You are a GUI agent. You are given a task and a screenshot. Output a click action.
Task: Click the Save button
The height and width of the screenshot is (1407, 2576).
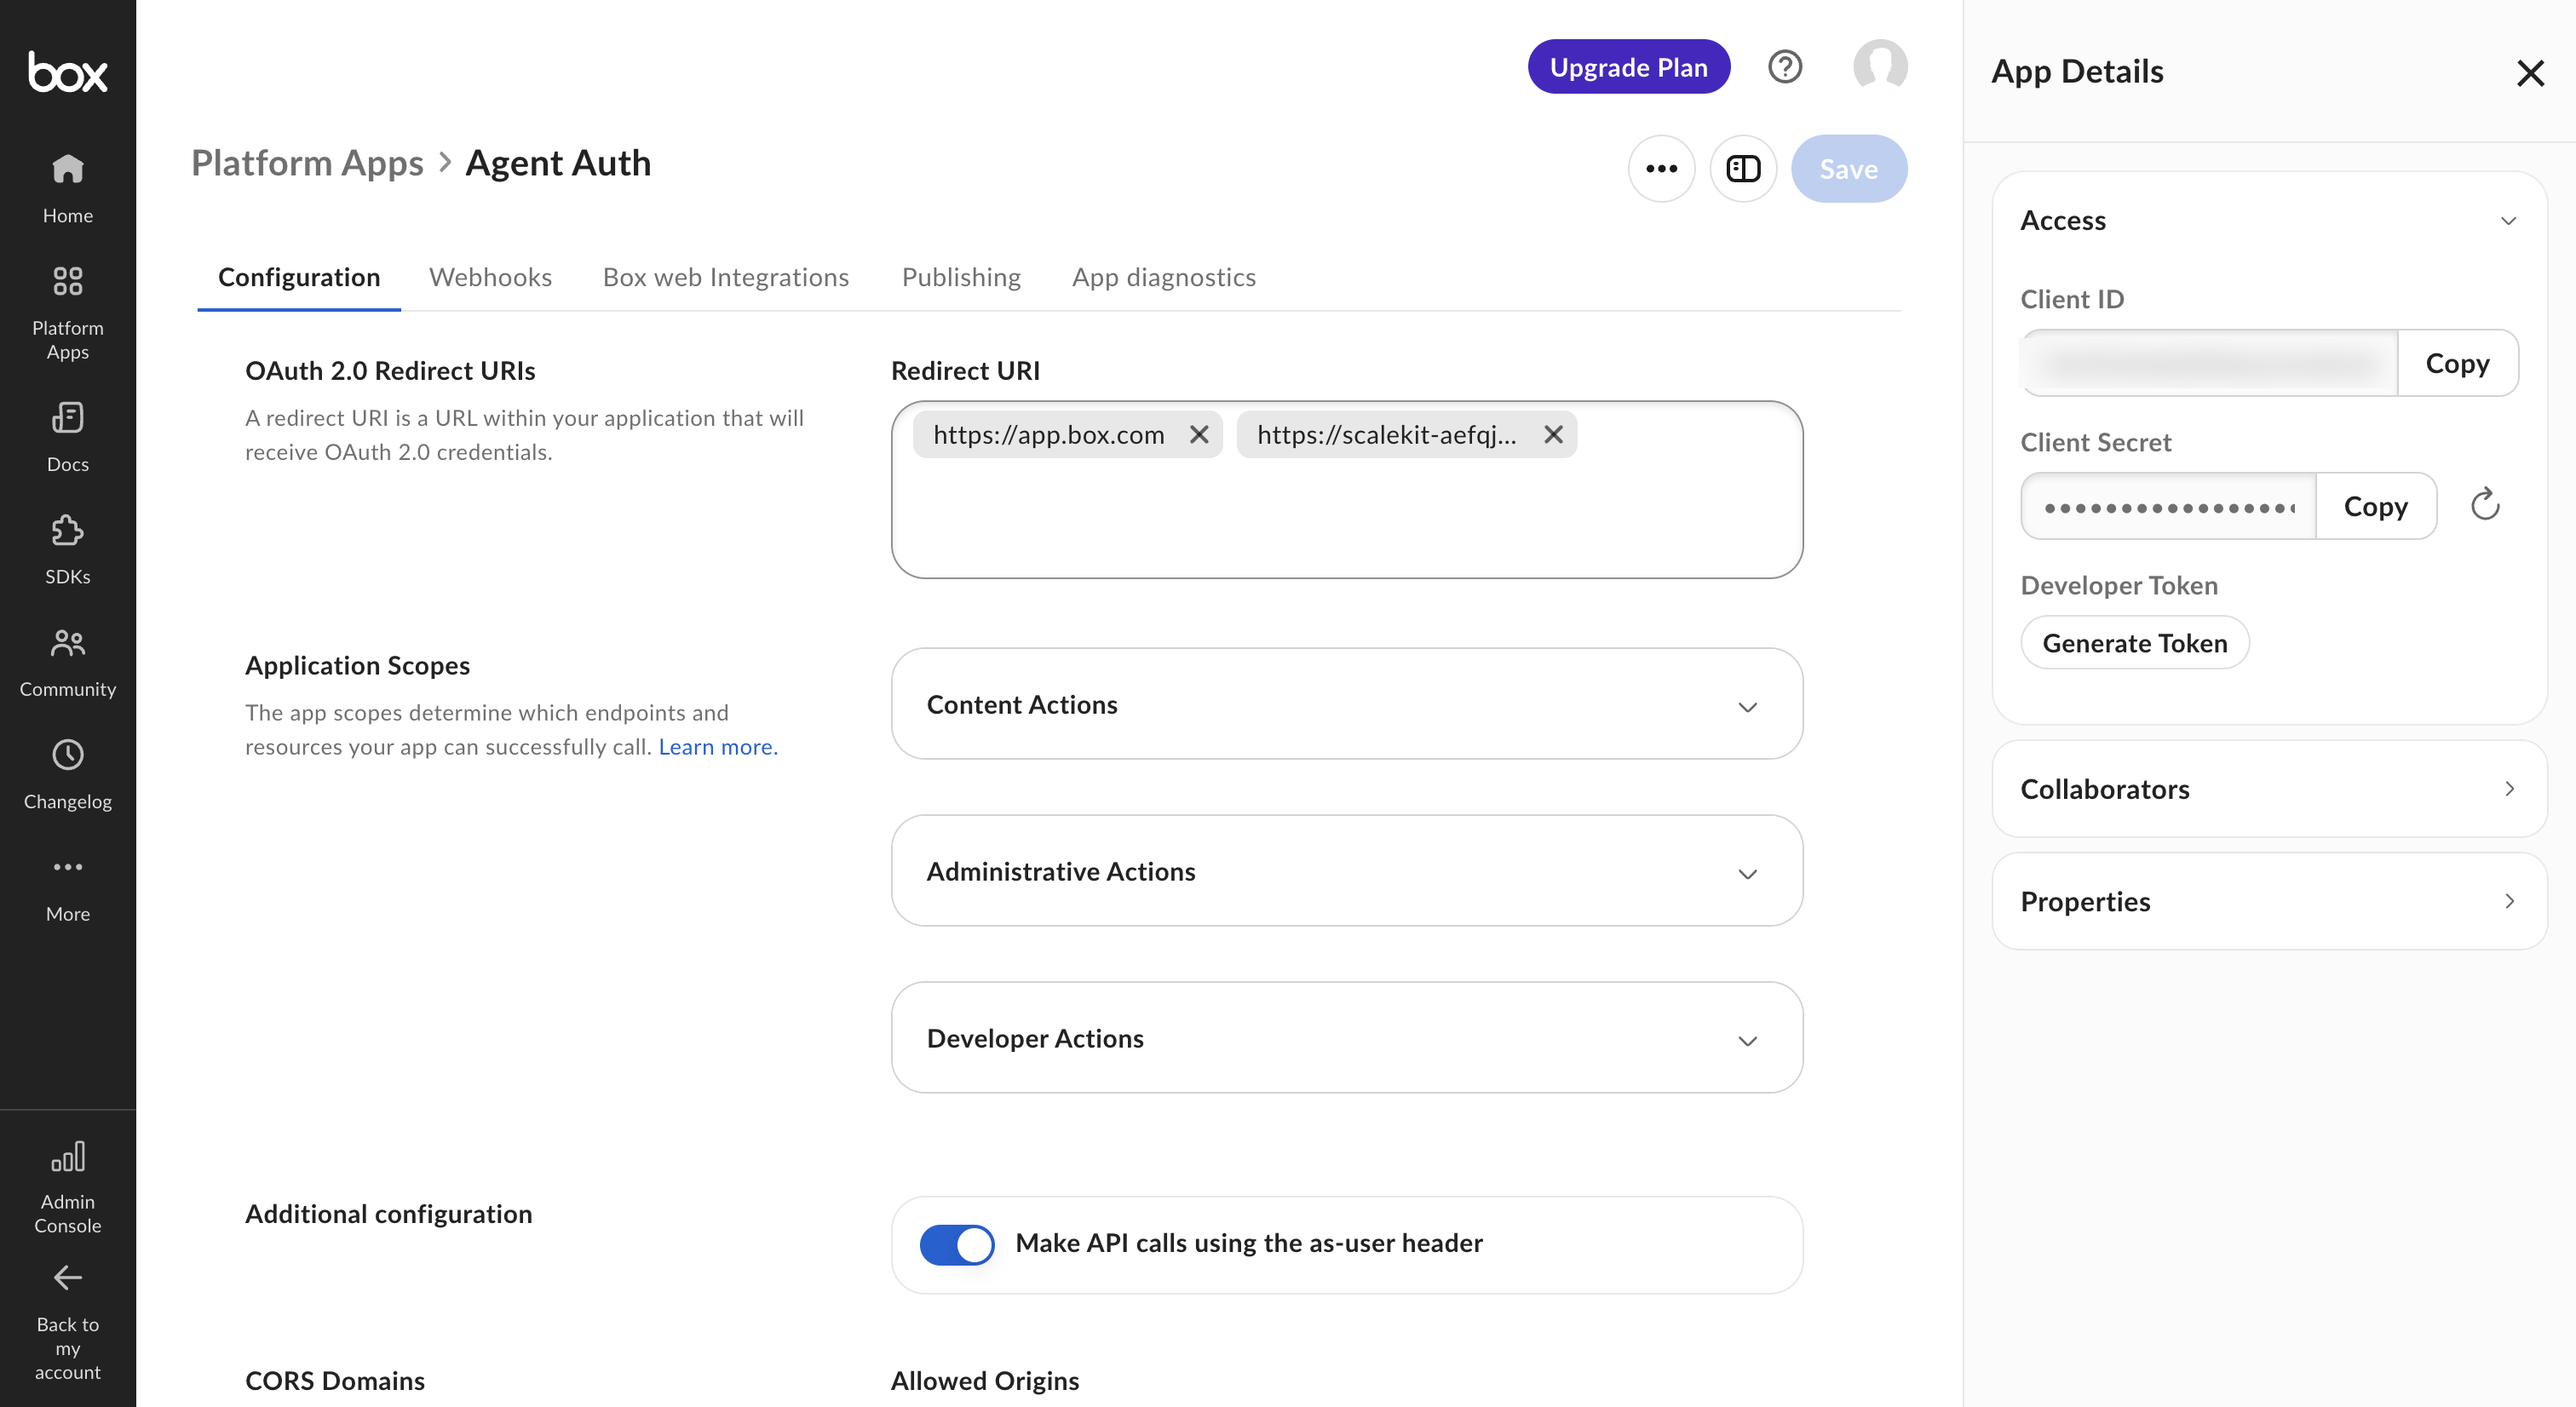(x=1848, y=169)
